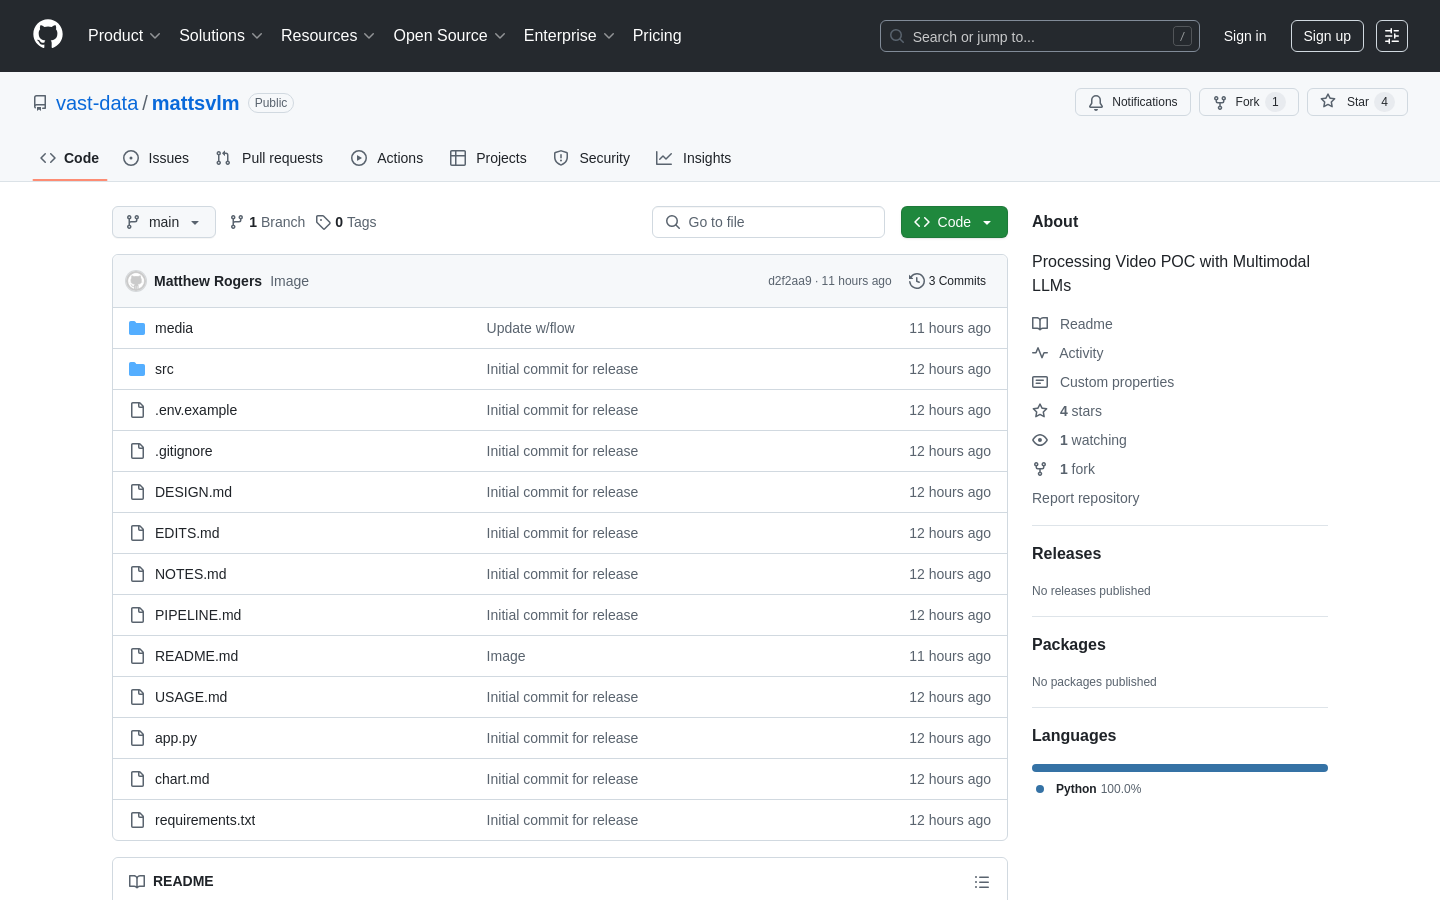Click the Sign in link
1440x900 pixels.
[1245, 36]
